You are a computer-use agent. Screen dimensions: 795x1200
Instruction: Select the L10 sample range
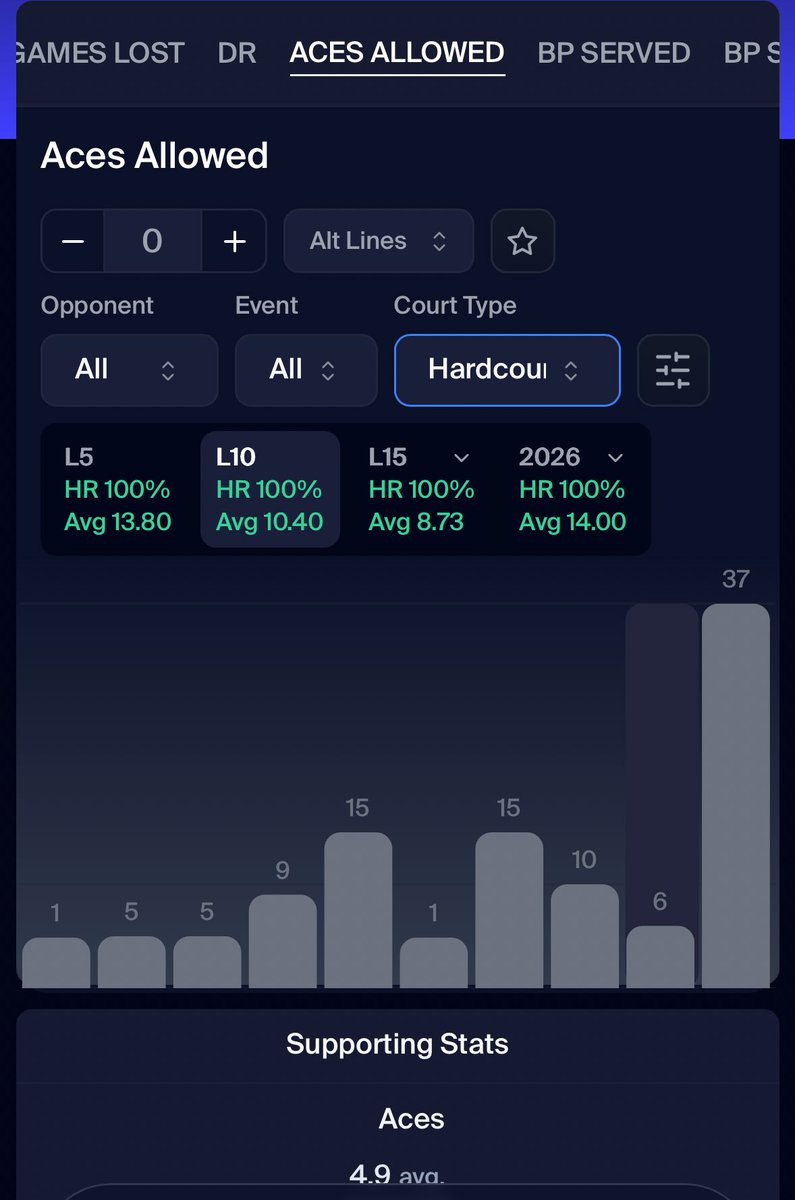tap(270, 489)
